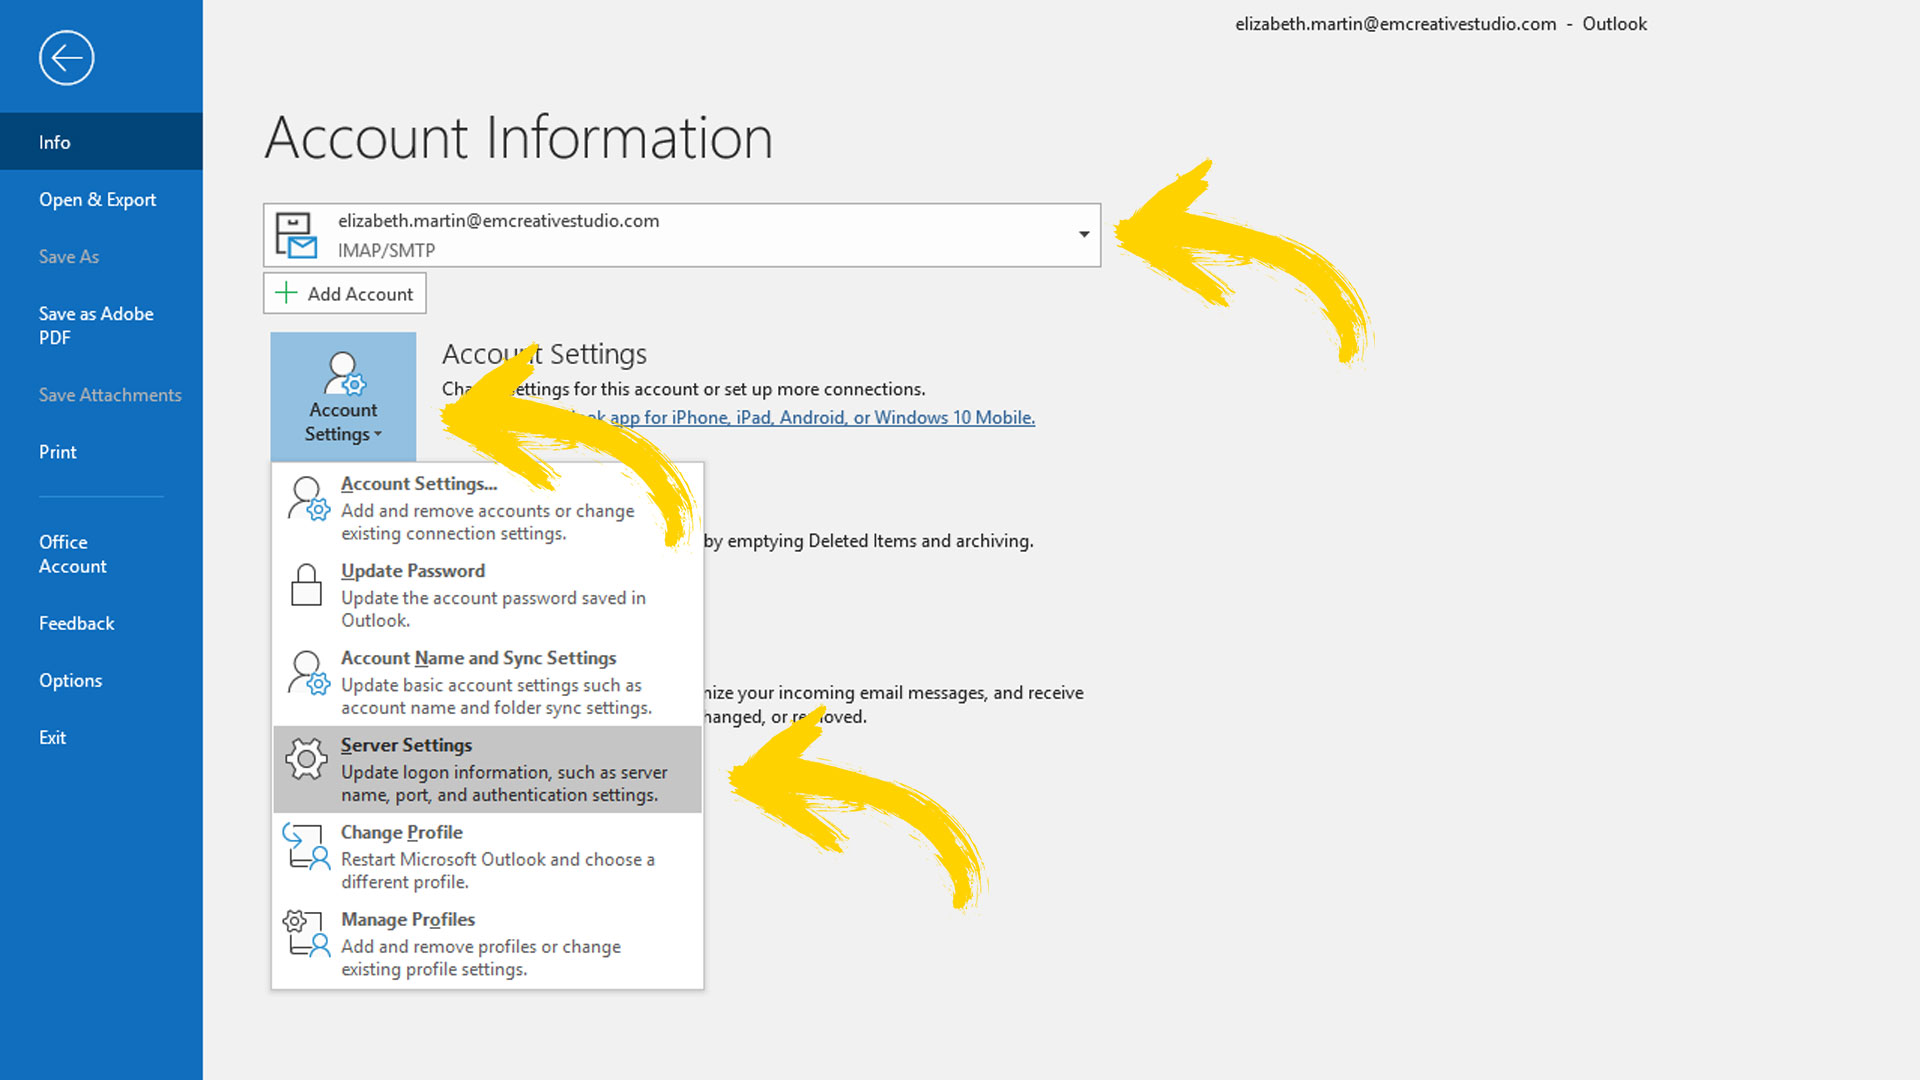Click the Account Information heading

[519, 138]
